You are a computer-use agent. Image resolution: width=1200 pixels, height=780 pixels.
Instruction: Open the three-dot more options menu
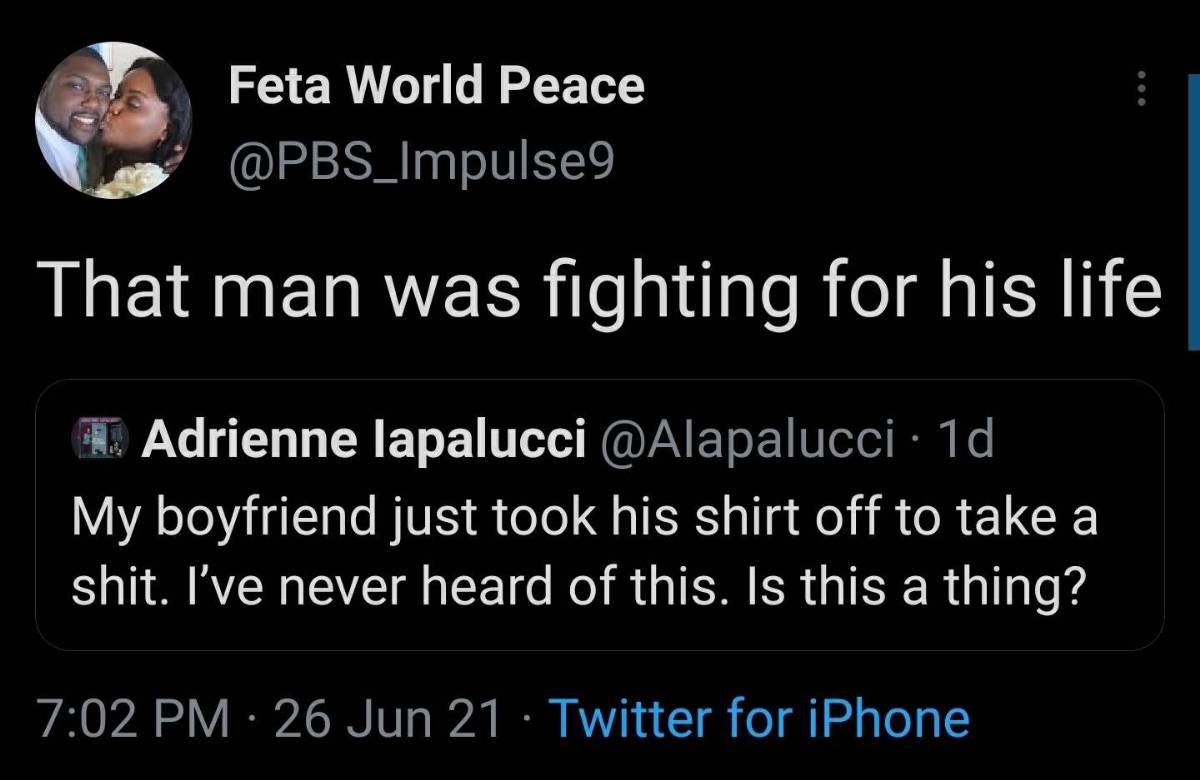tap(1138, 92)
